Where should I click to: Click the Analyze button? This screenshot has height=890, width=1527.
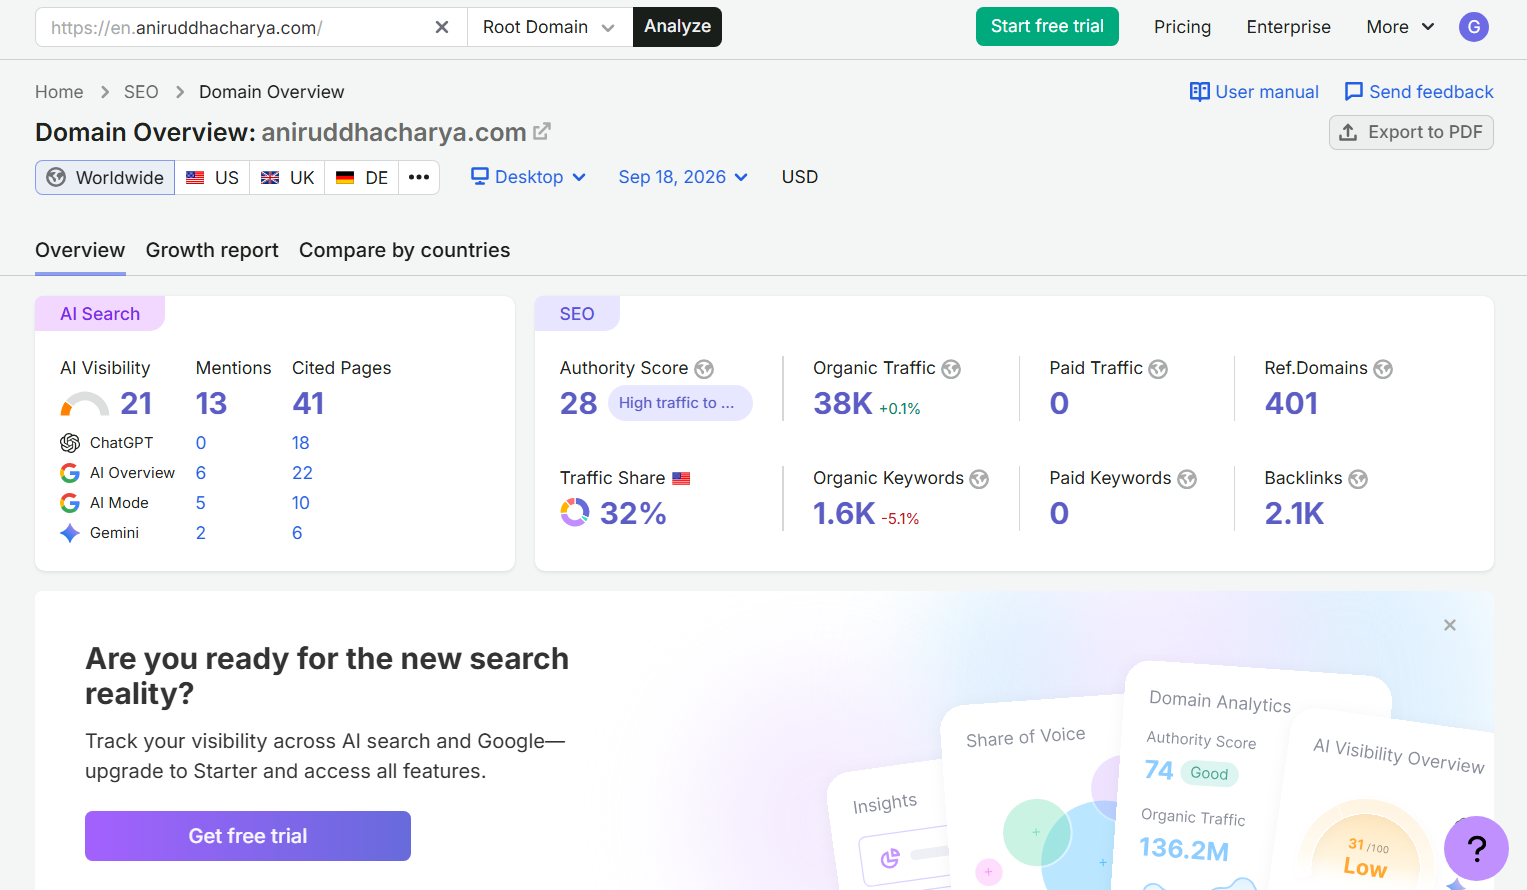click(677, 27)
